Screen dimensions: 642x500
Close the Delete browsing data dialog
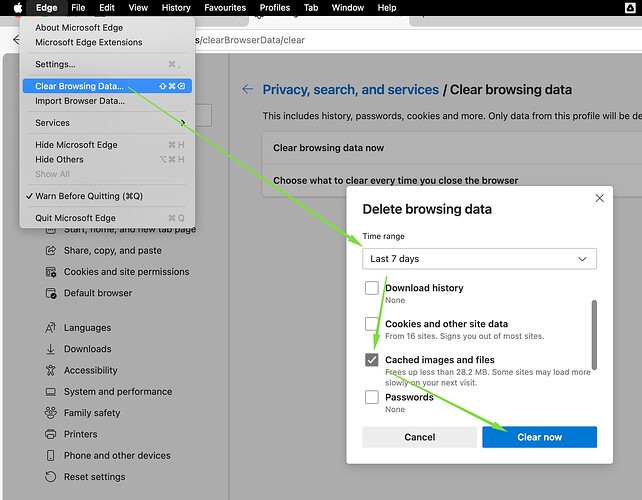(x=599, y=198)
